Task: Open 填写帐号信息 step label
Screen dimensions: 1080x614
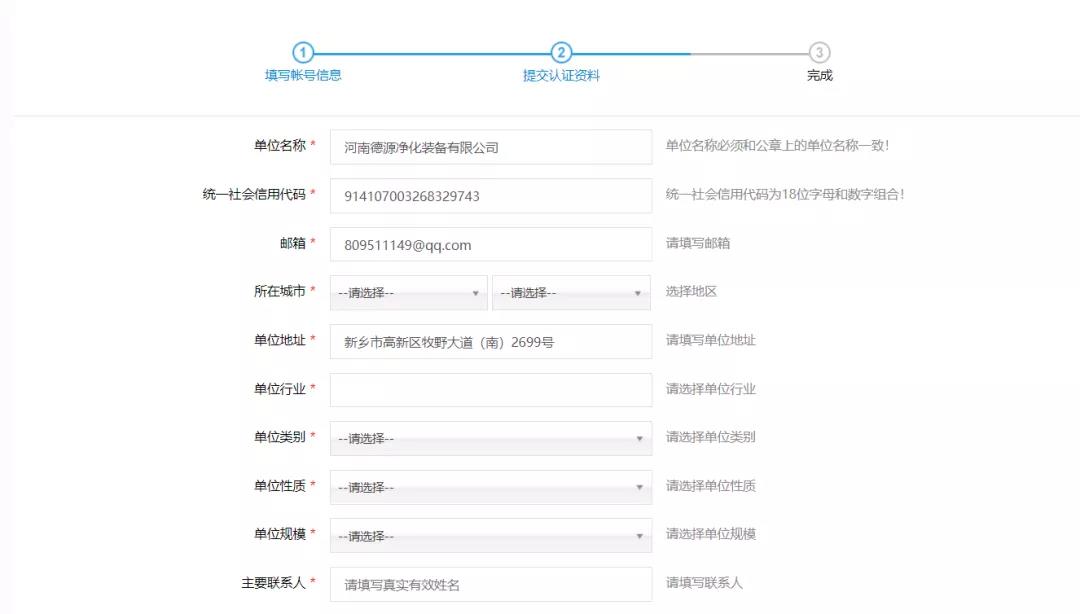Action: 303,75
